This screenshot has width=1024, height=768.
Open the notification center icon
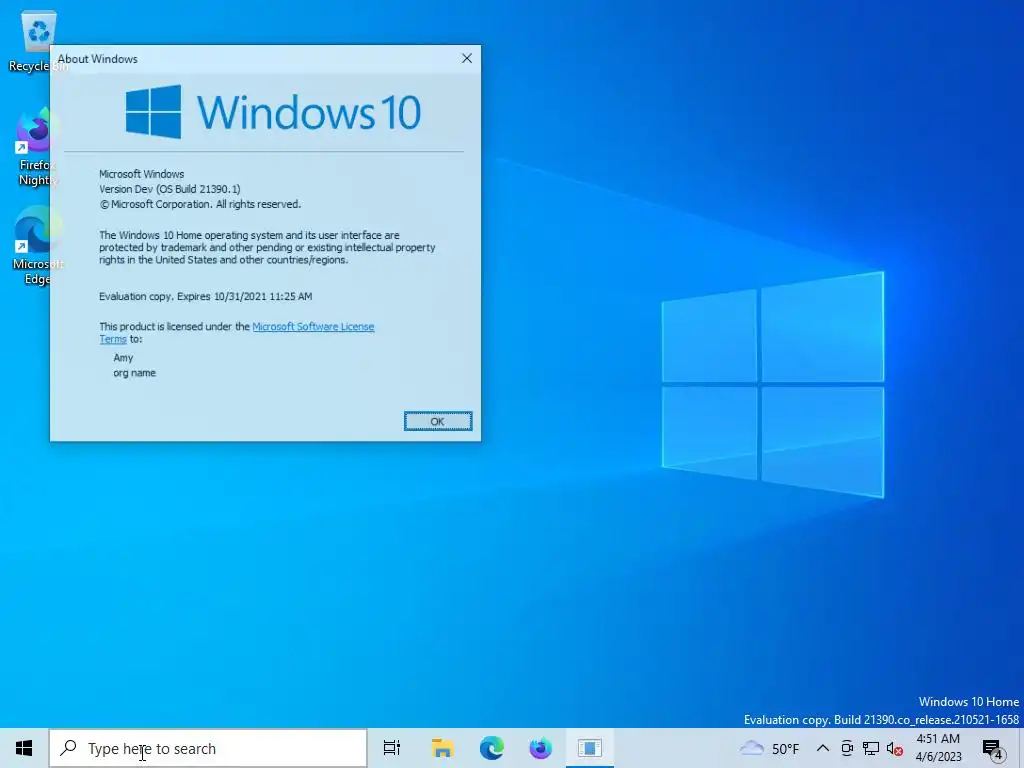click(x=993, y=749)
